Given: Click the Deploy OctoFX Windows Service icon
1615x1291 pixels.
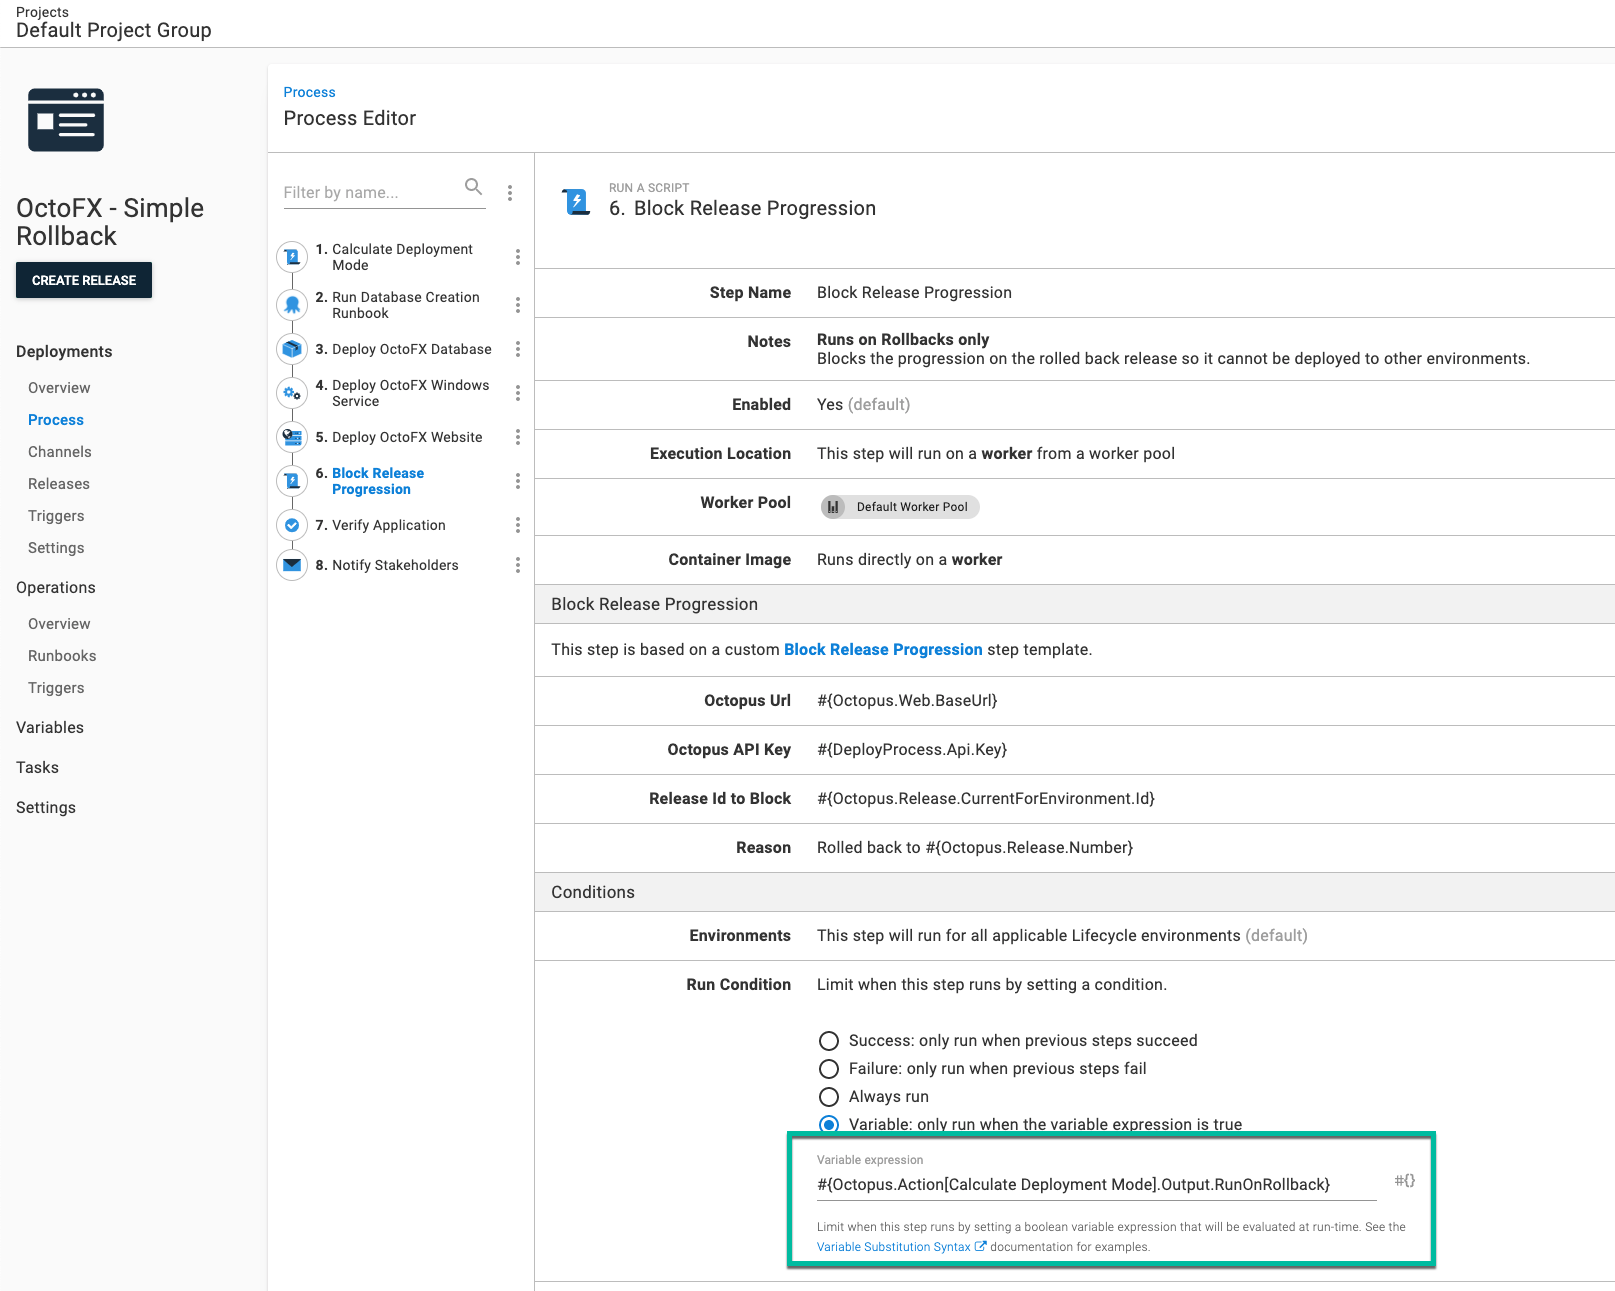Looking at the screenshot, I should 292,393.
